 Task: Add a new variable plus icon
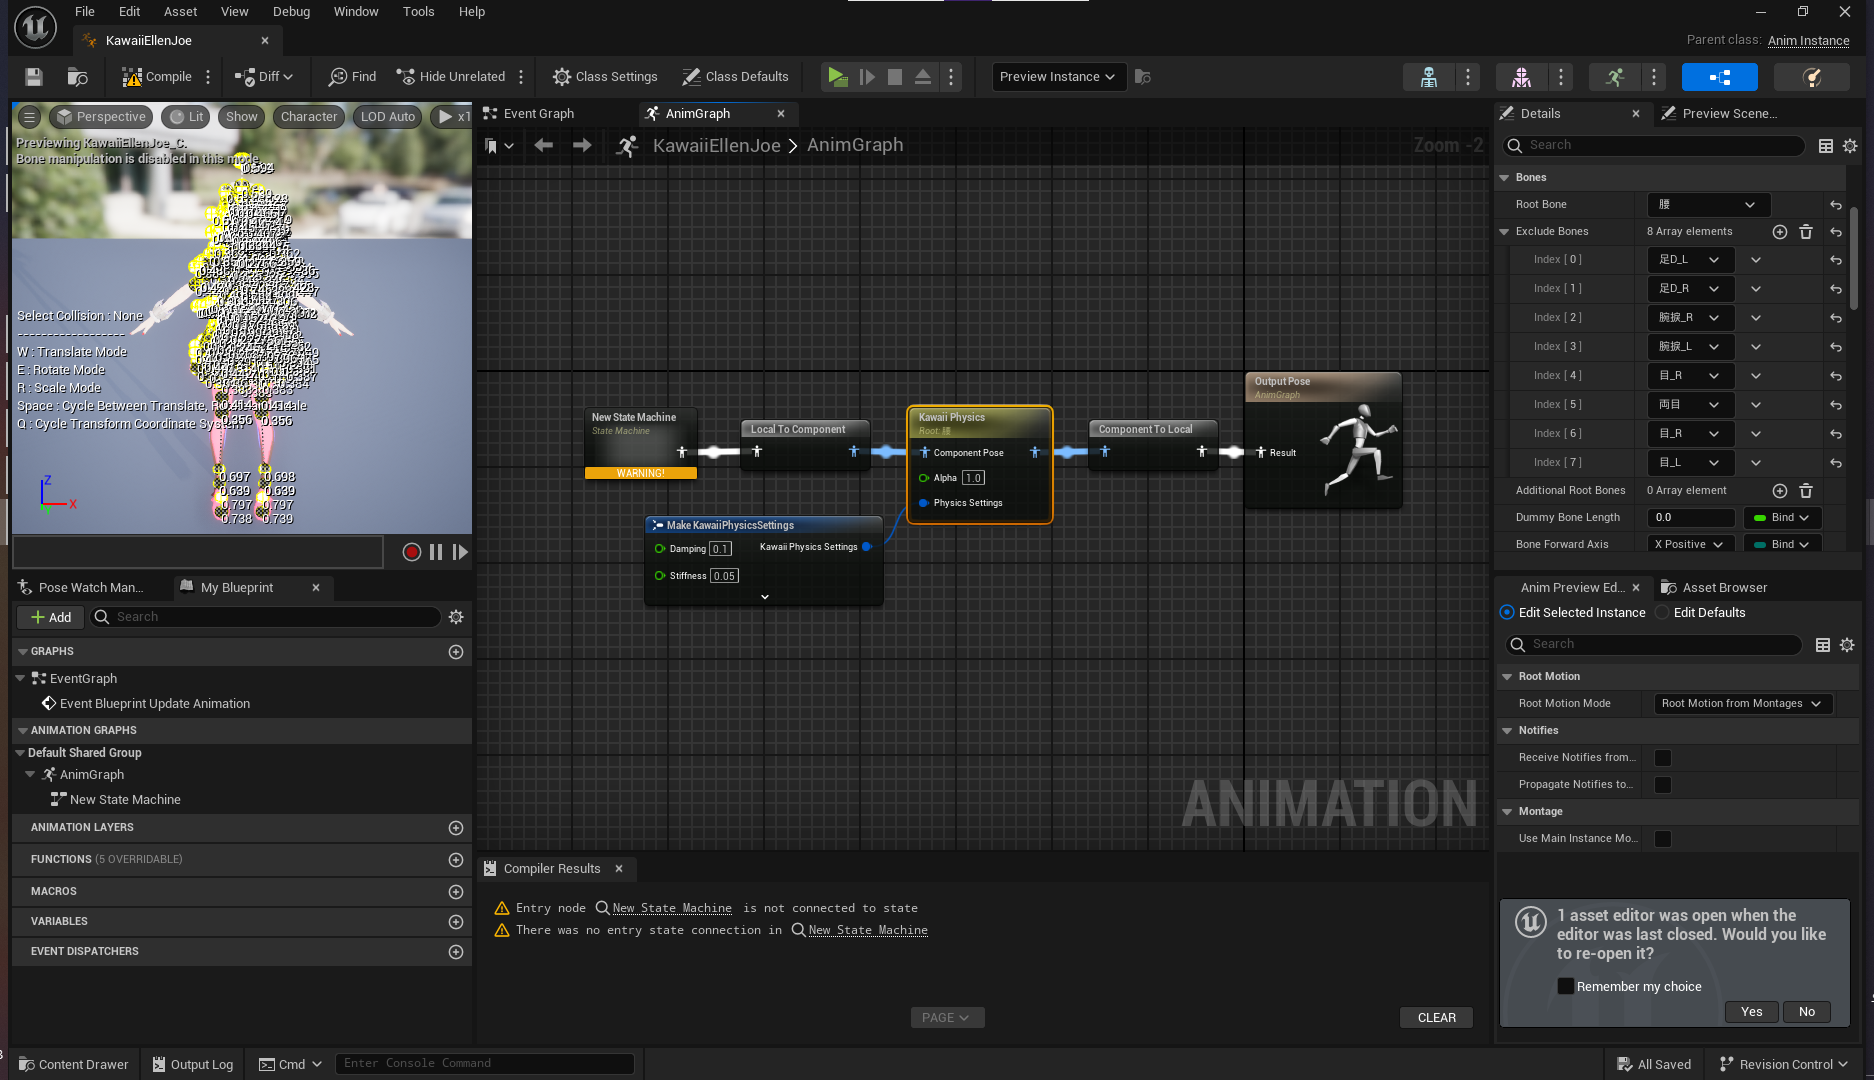click(456, 922)
